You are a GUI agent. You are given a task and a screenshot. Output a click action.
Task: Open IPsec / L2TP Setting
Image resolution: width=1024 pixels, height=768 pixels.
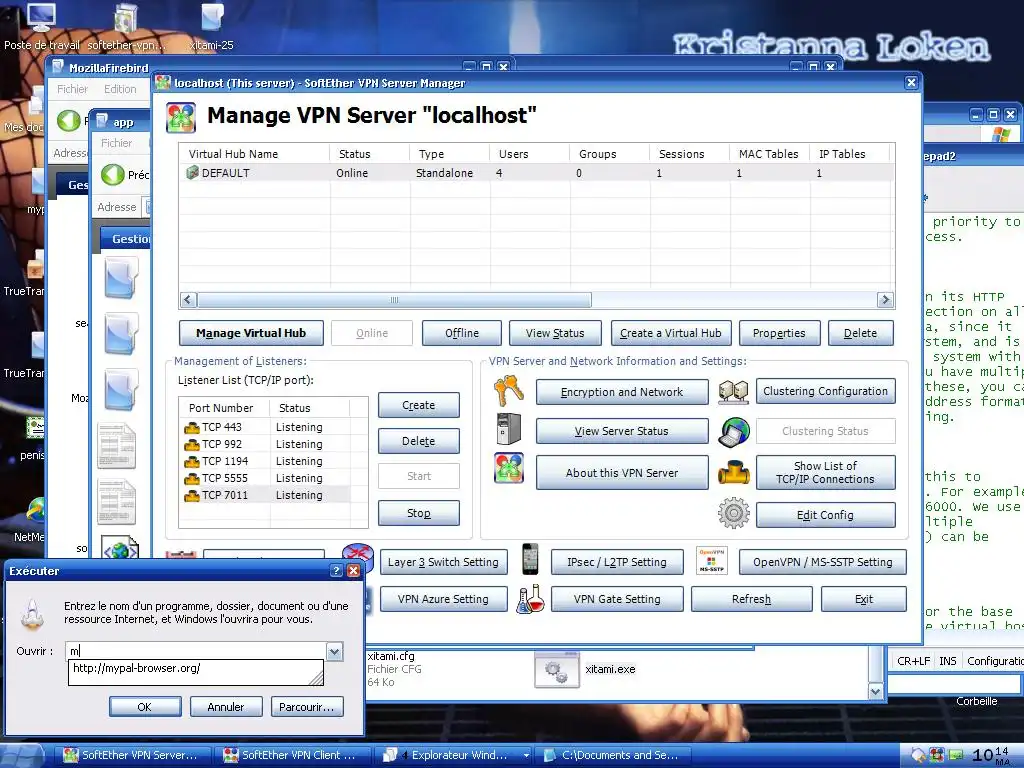click(x=617, y=562)
